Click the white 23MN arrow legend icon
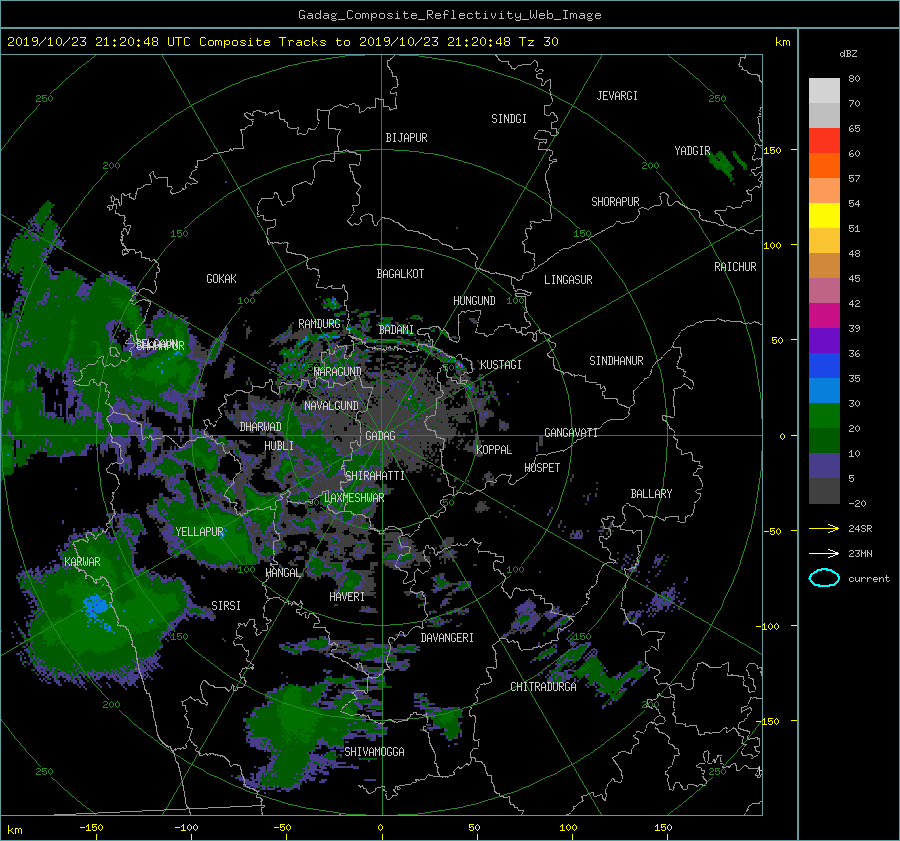This screenshot has height=841, width=900. [x=824, y=553]
